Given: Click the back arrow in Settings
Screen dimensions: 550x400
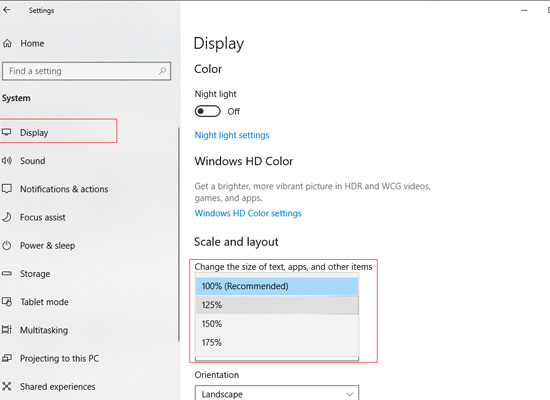Looking at the screenshot, I should pos(7,10).
